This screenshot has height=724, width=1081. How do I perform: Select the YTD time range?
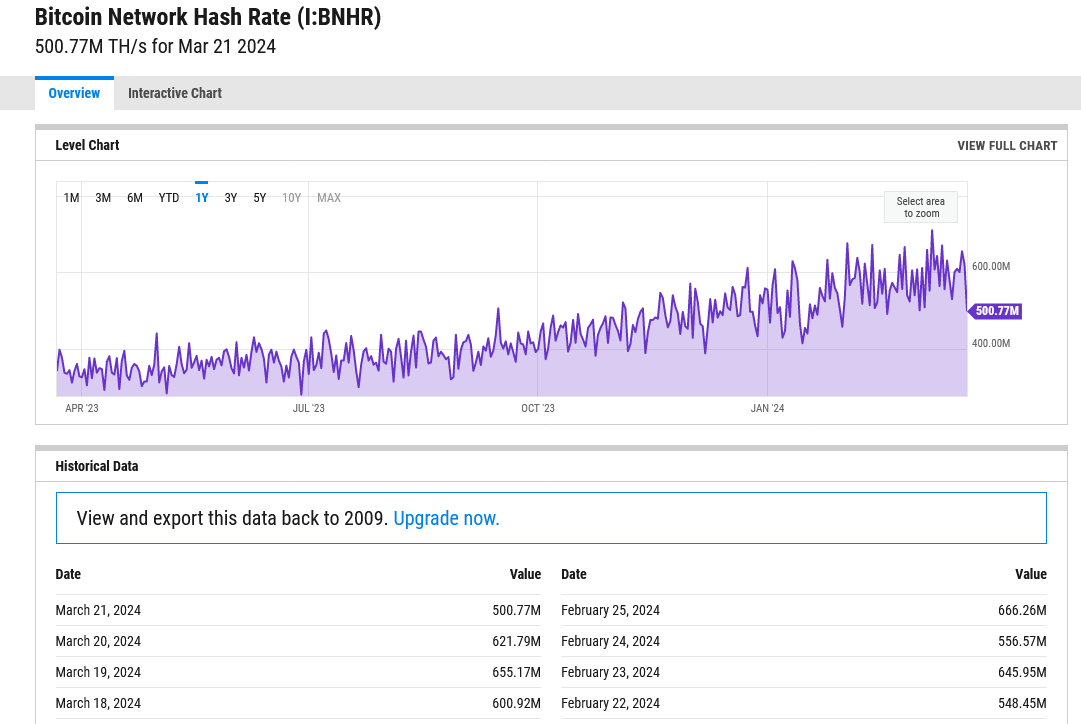pyautogui.click(x=169, y=198)
